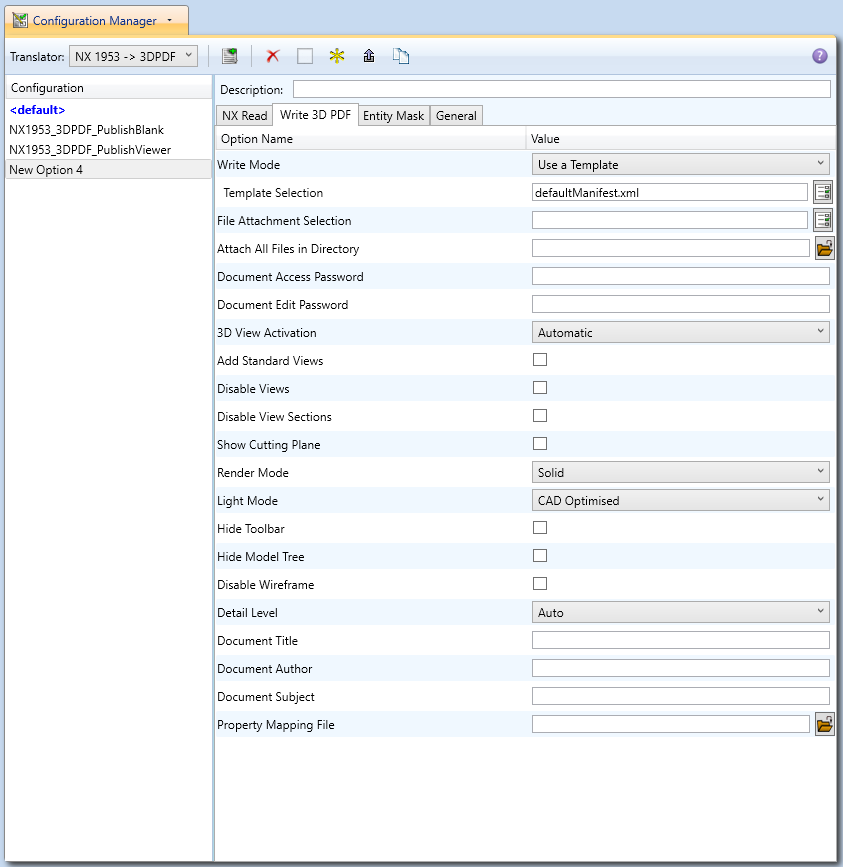Click the File Attachment Selection input field
843x867 pixels.
tap(669, 220)
